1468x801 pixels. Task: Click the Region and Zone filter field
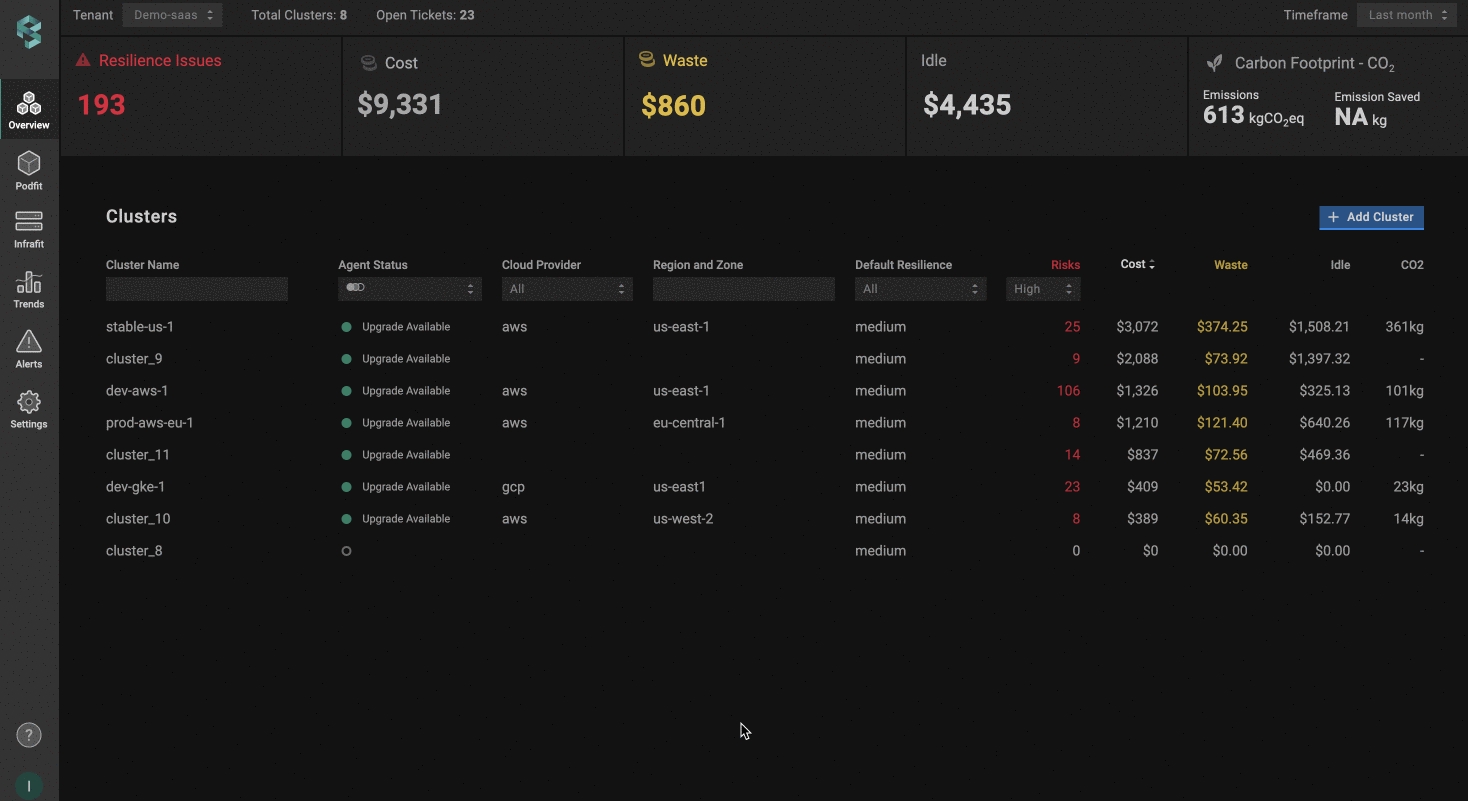click(x=743, y=289)
